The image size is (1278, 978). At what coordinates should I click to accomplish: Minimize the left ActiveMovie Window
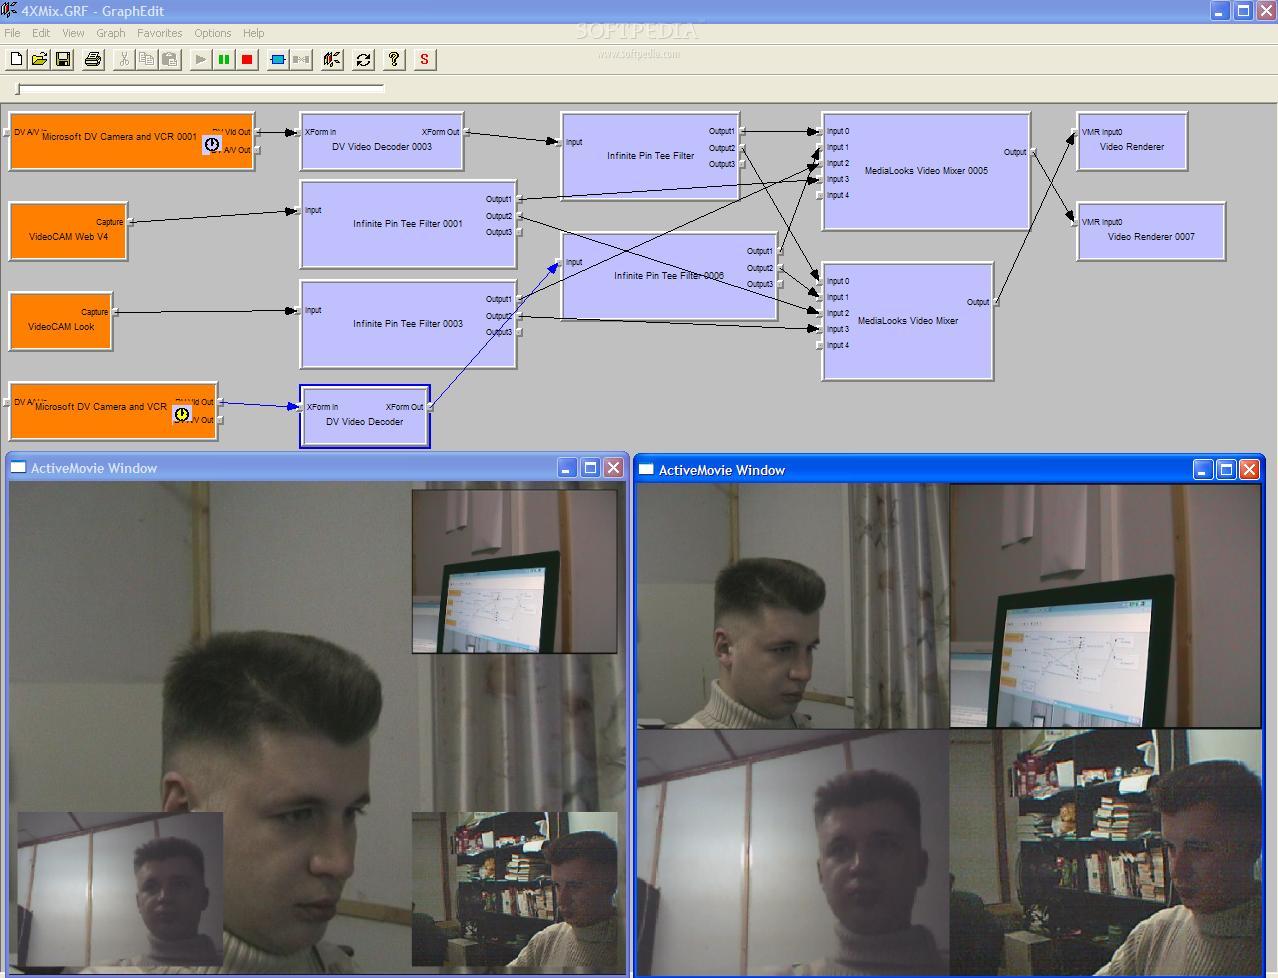click(x=567, y=467)
